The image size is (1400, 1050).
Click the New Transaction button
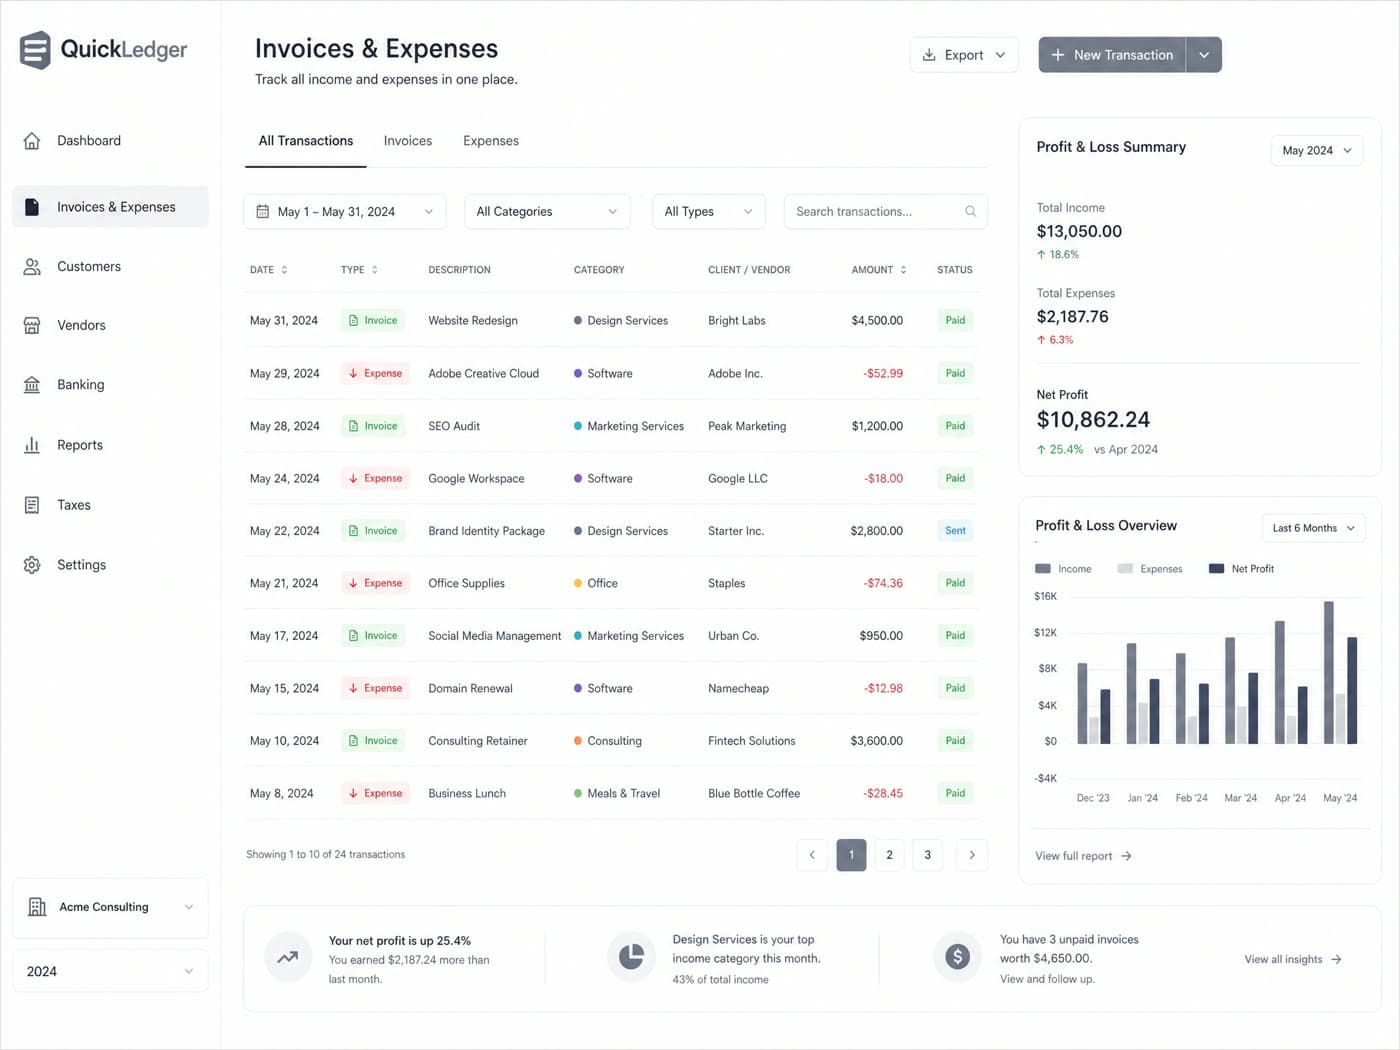pyautogui.click(x=1112, y=55)
